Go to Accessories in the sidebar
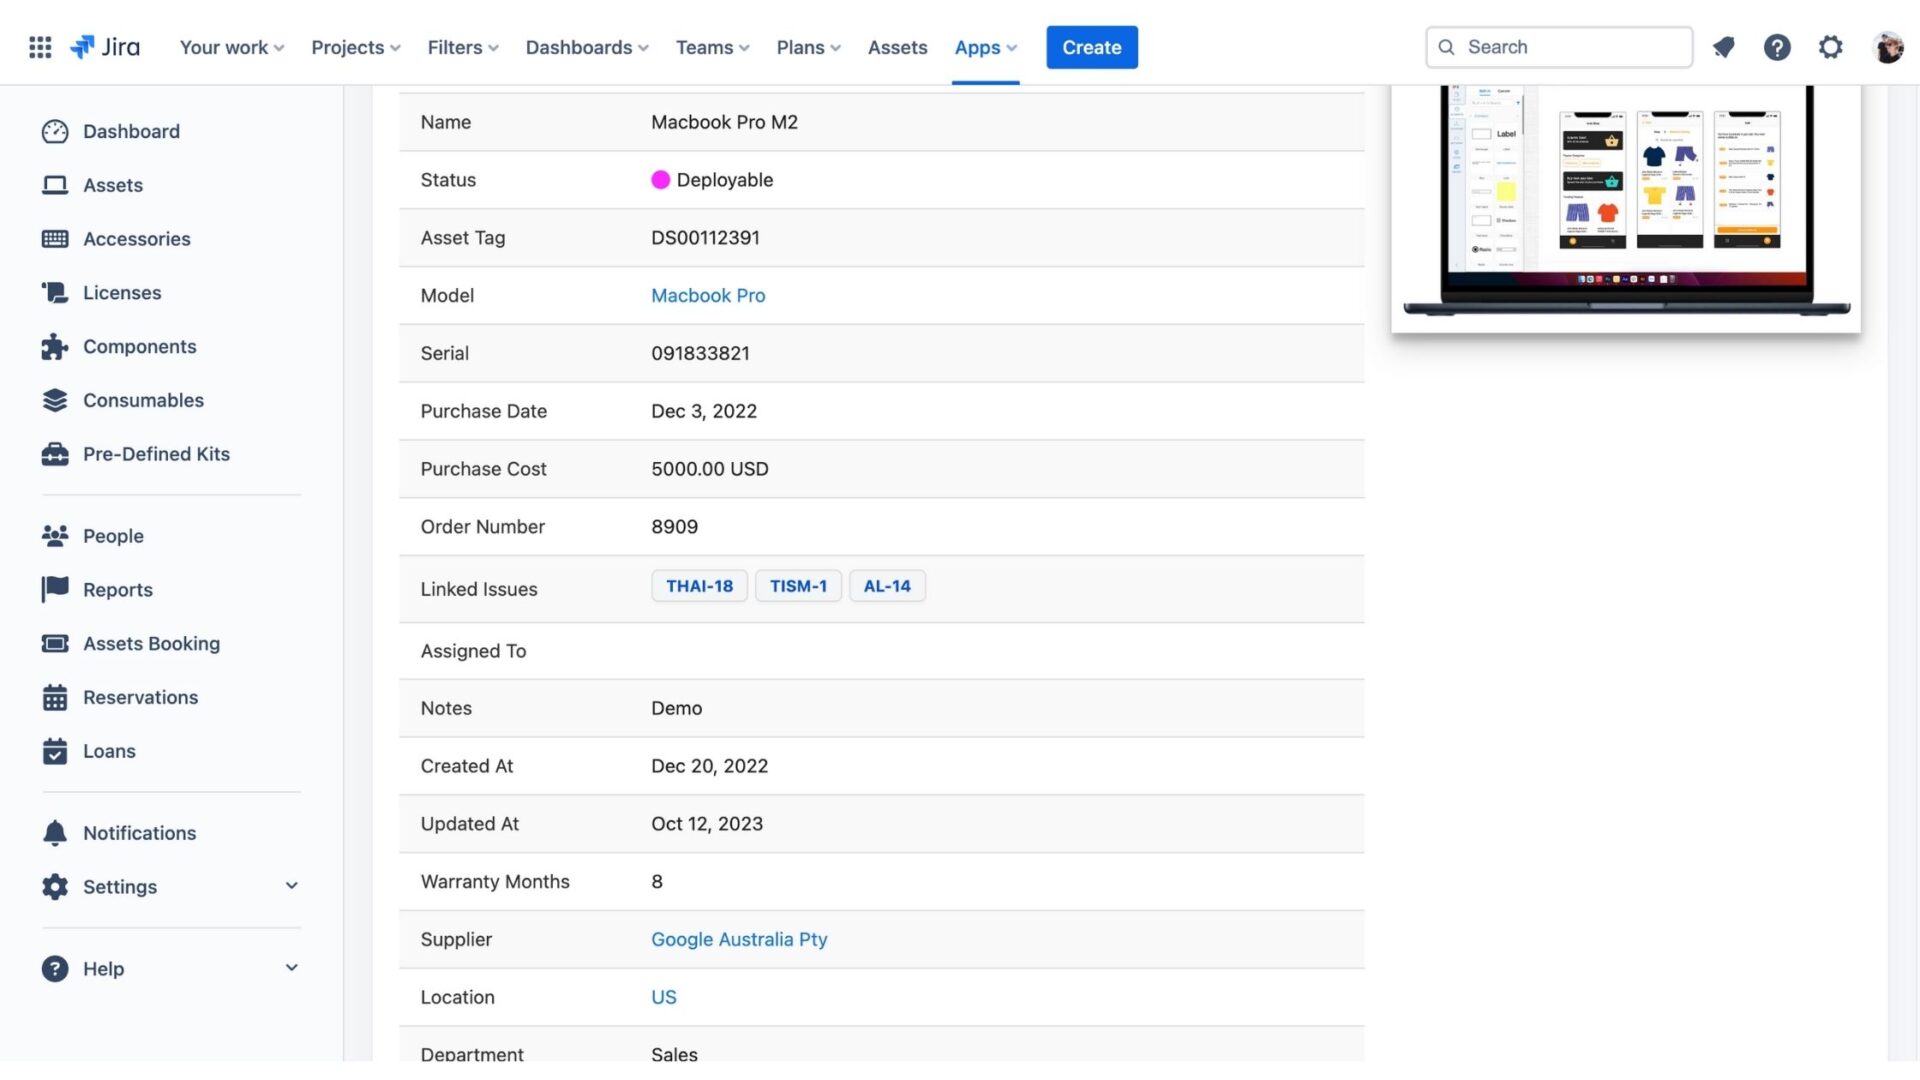Image resolution: width=1920 pixels, height=1080 pixels. (137, 239)
